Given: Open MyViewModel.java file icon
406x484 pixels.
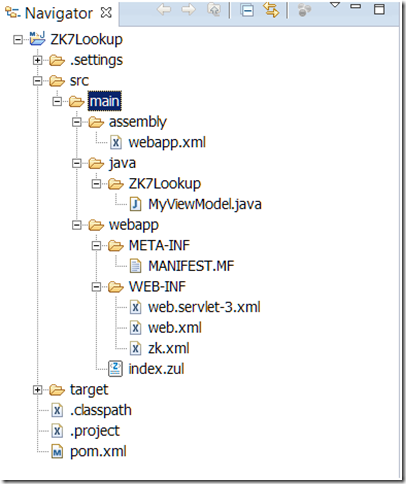Looking at the screenshot, I should tap(135, 204).
